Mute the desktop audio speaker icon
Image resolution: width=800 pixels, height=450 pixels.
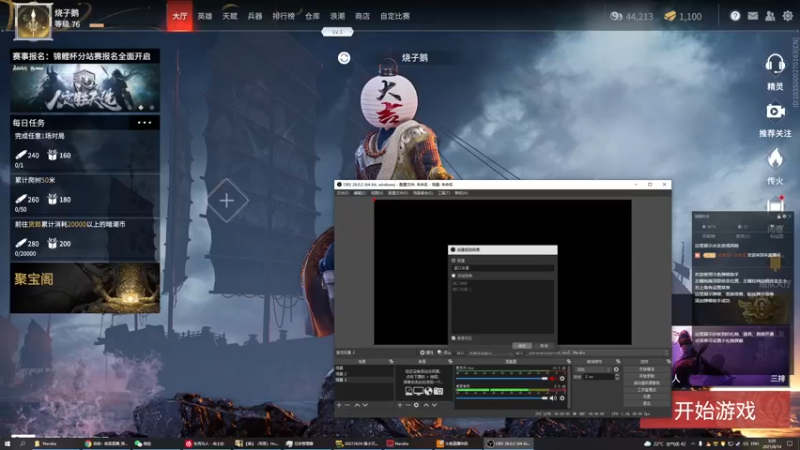point(553,398)
